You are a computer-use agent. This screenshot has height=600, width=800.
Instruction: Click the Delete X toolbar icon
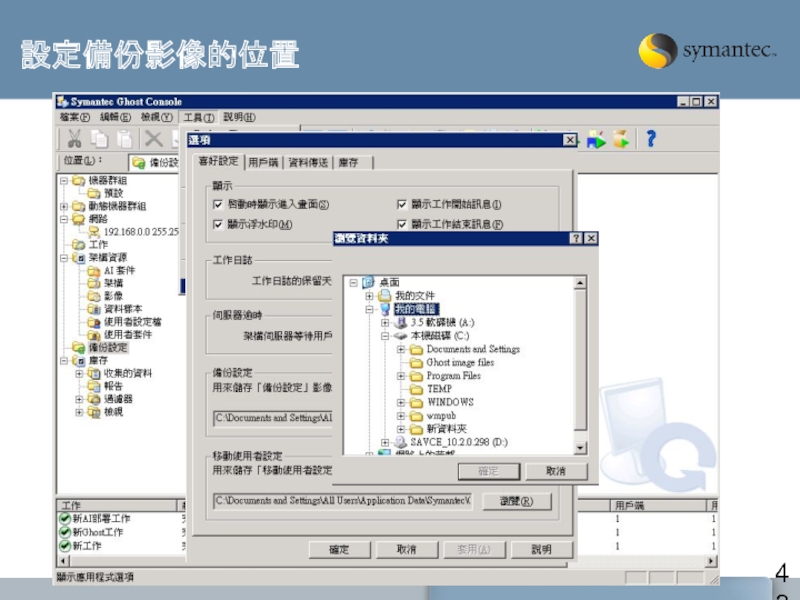[x=153, y=138]
